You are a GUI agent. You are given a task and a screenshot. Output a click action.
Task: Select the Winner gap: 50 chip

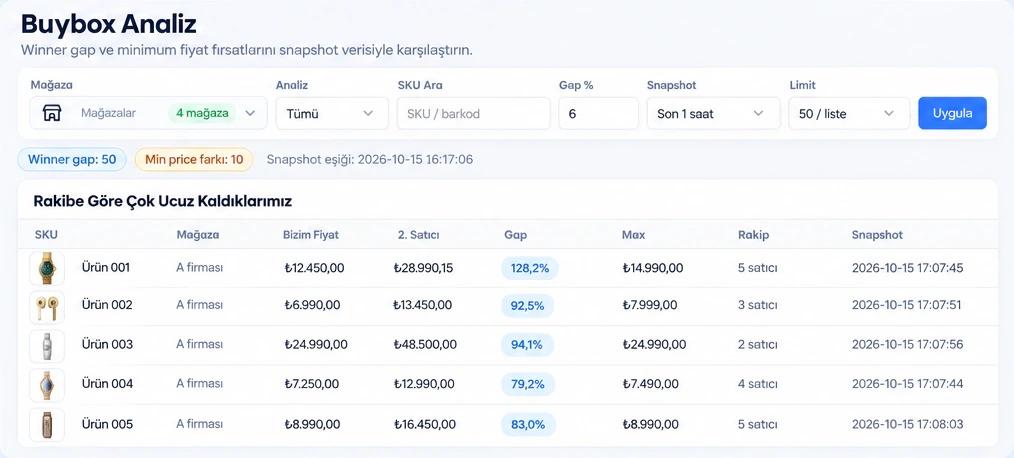pos(72,159)
